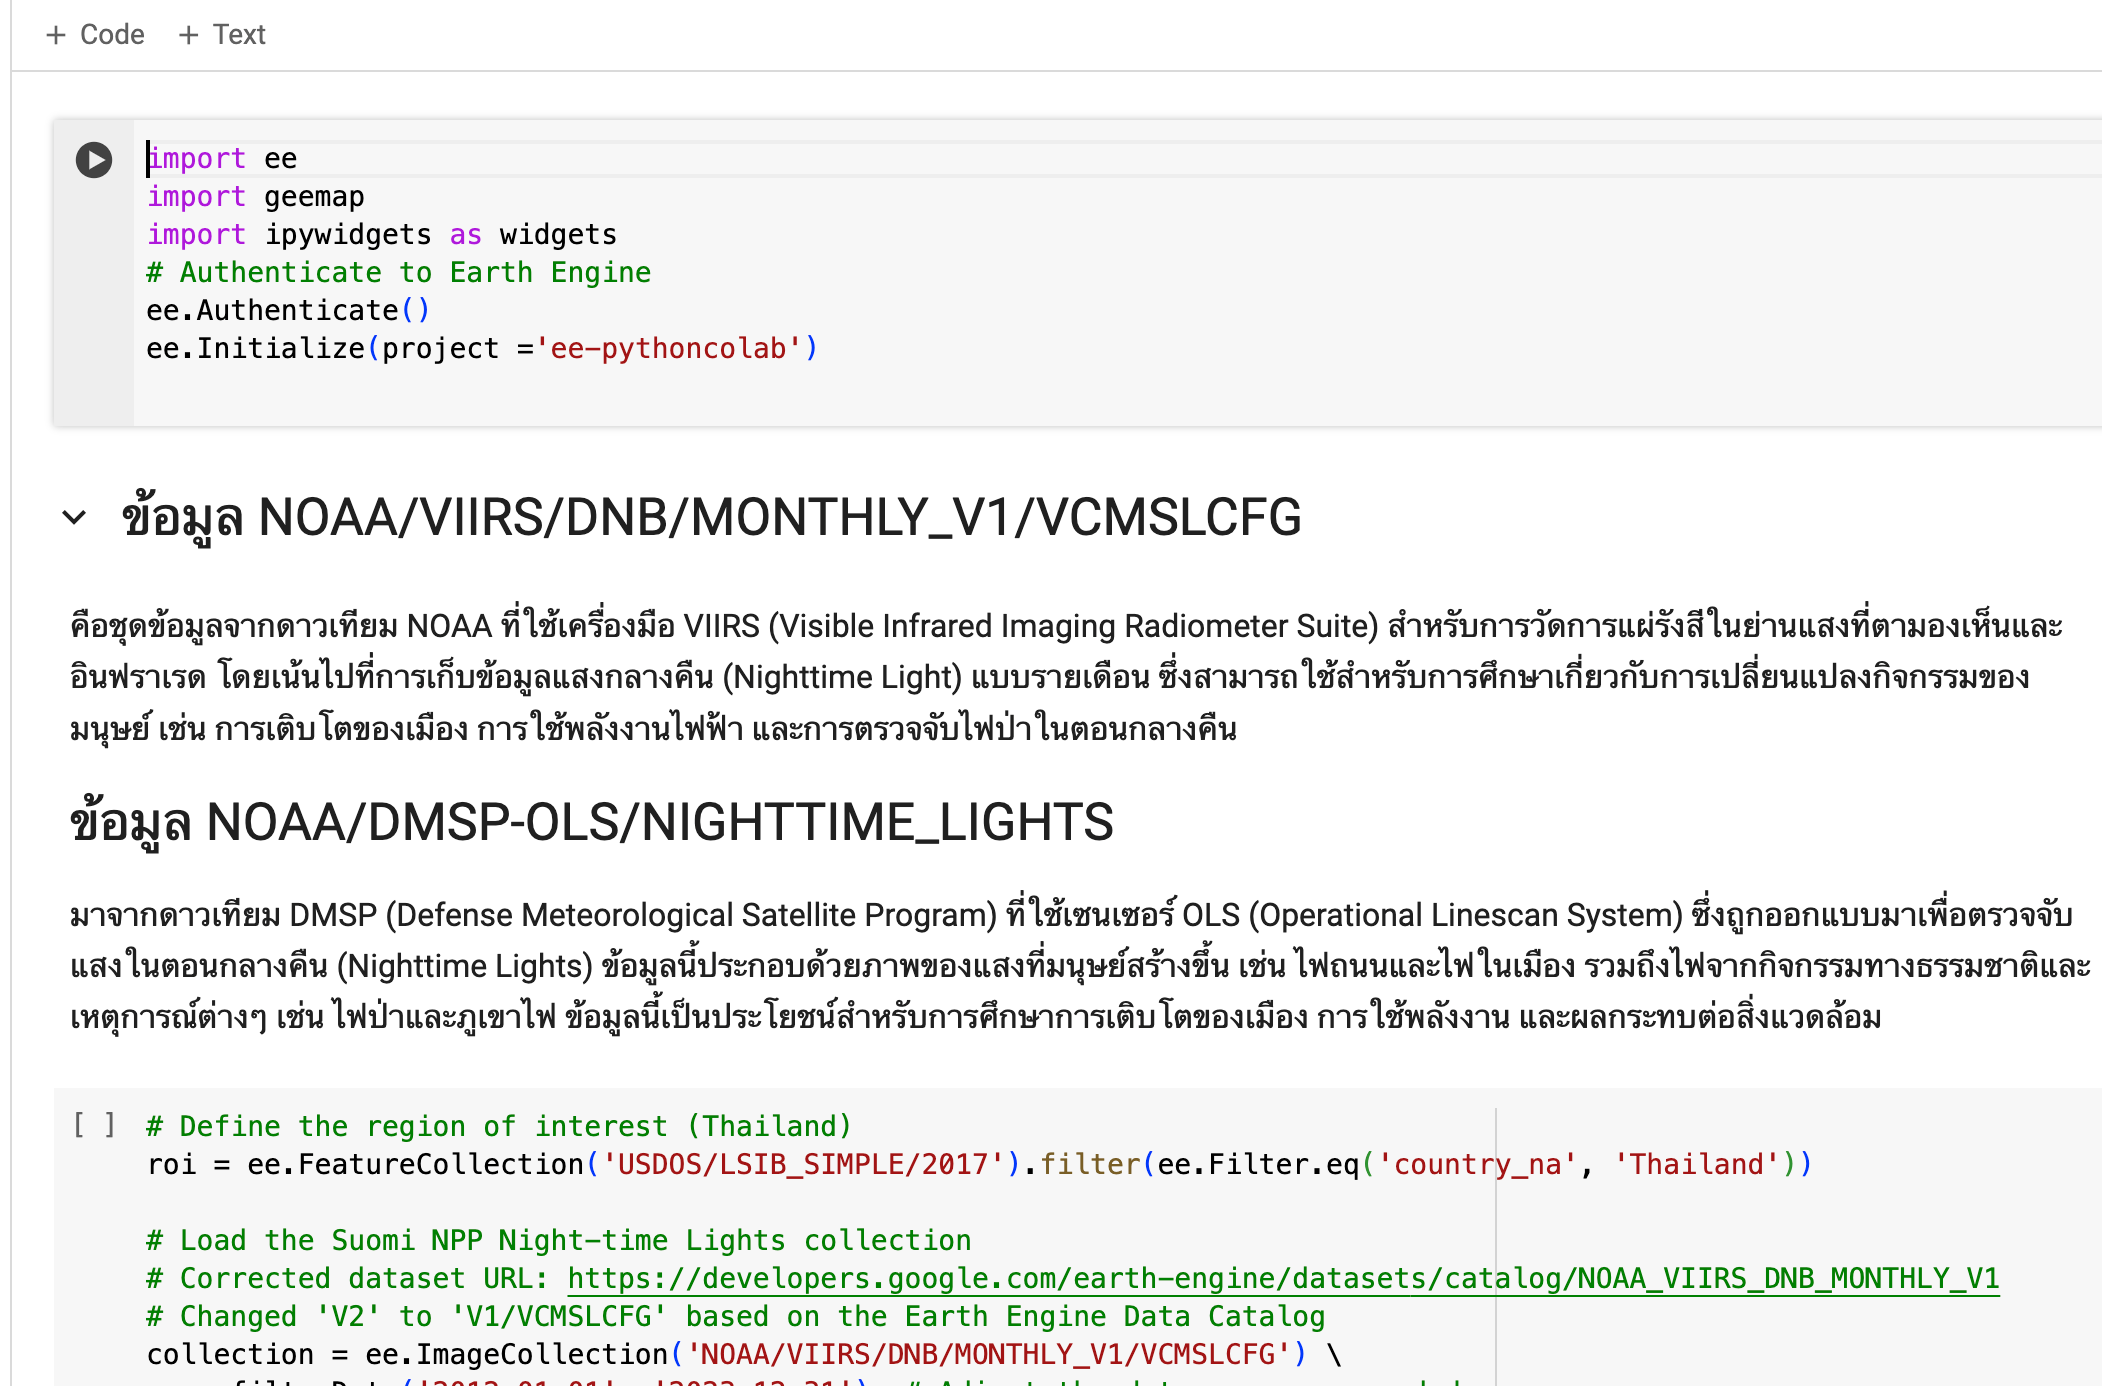The image size is (2102, 1386).
Task: Click the 'import ee' code line
Action: pyautogui.click(x=222, y=158)
